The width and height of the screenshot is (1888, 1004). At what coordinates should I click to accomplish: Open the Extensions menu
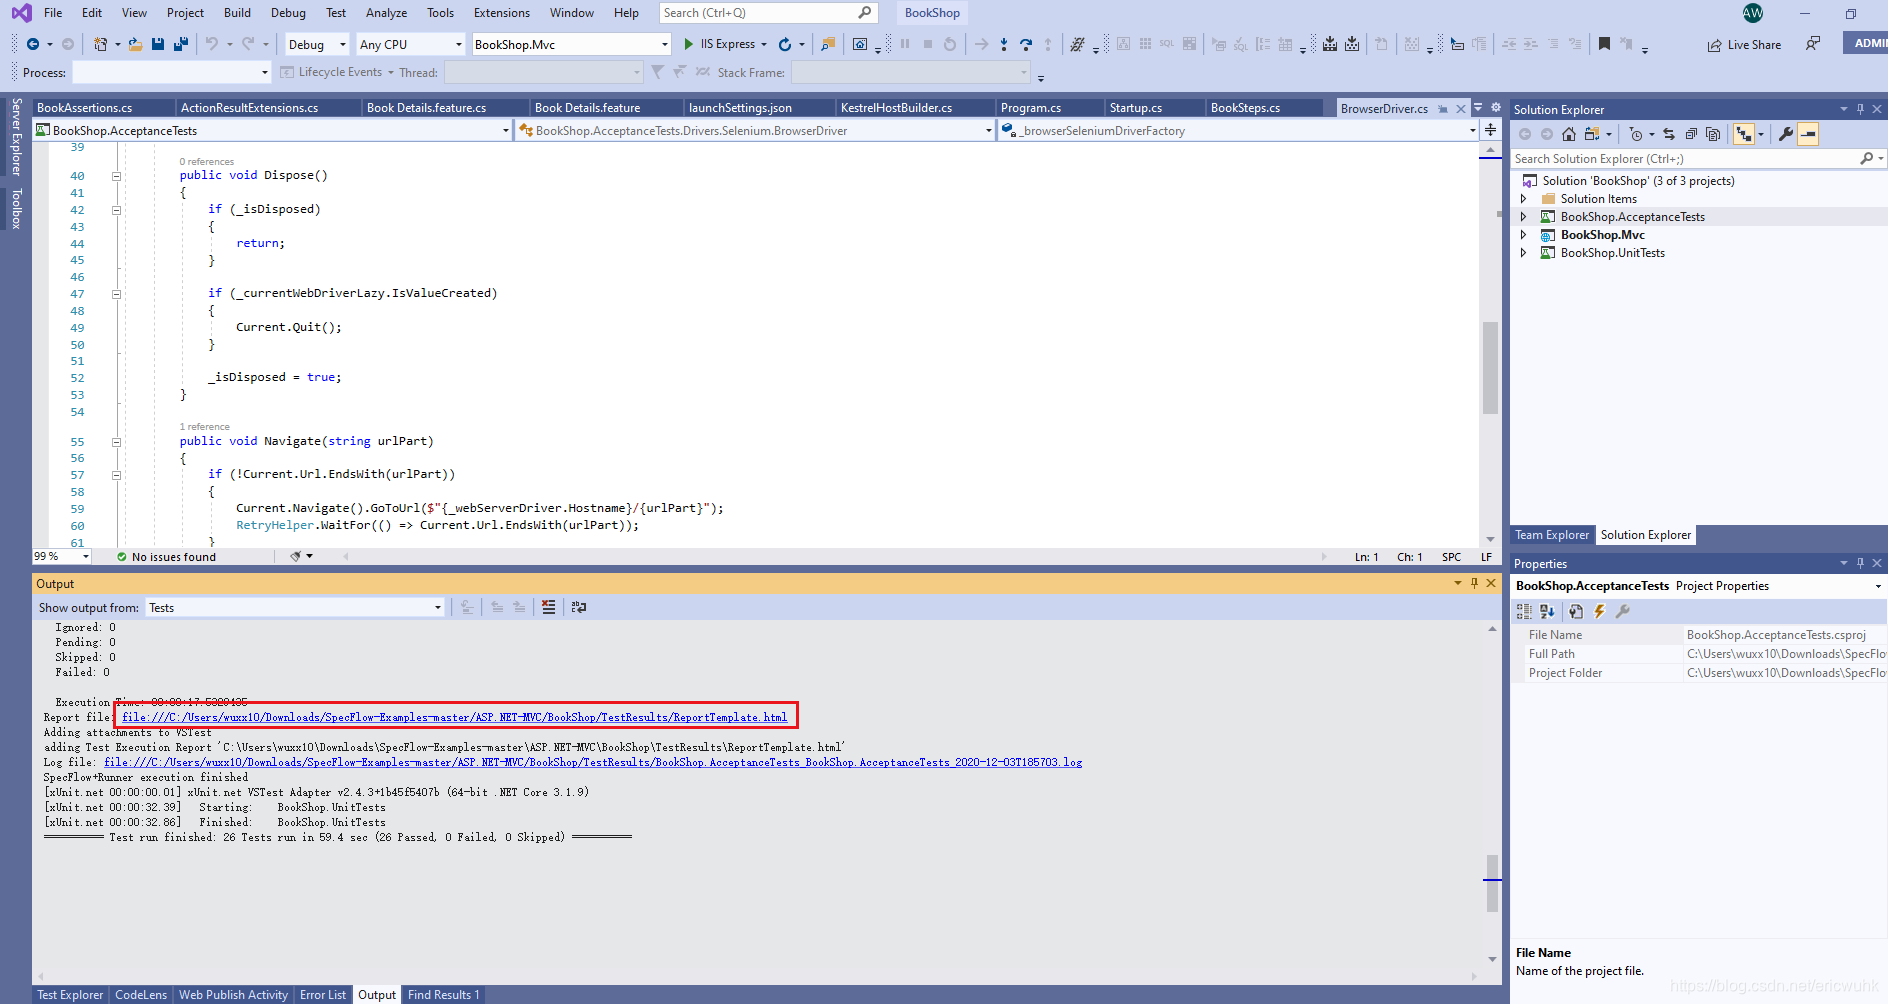[502, 13]
